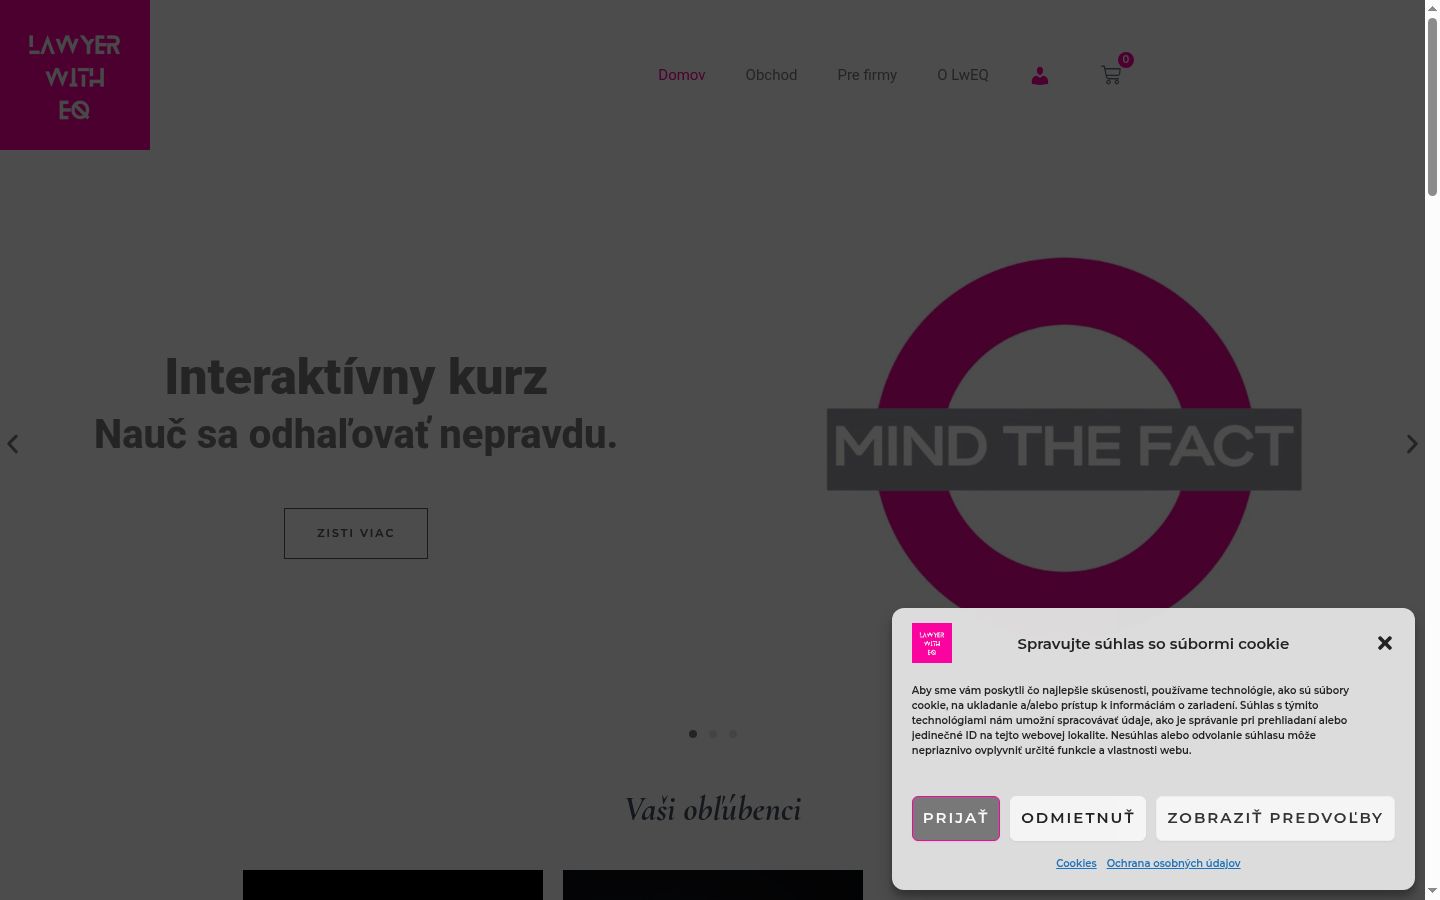Click 'Nauč sa odhaľovať nepravdu.' text
Viewport: 1440px width, 900px height.
[356, 435]
